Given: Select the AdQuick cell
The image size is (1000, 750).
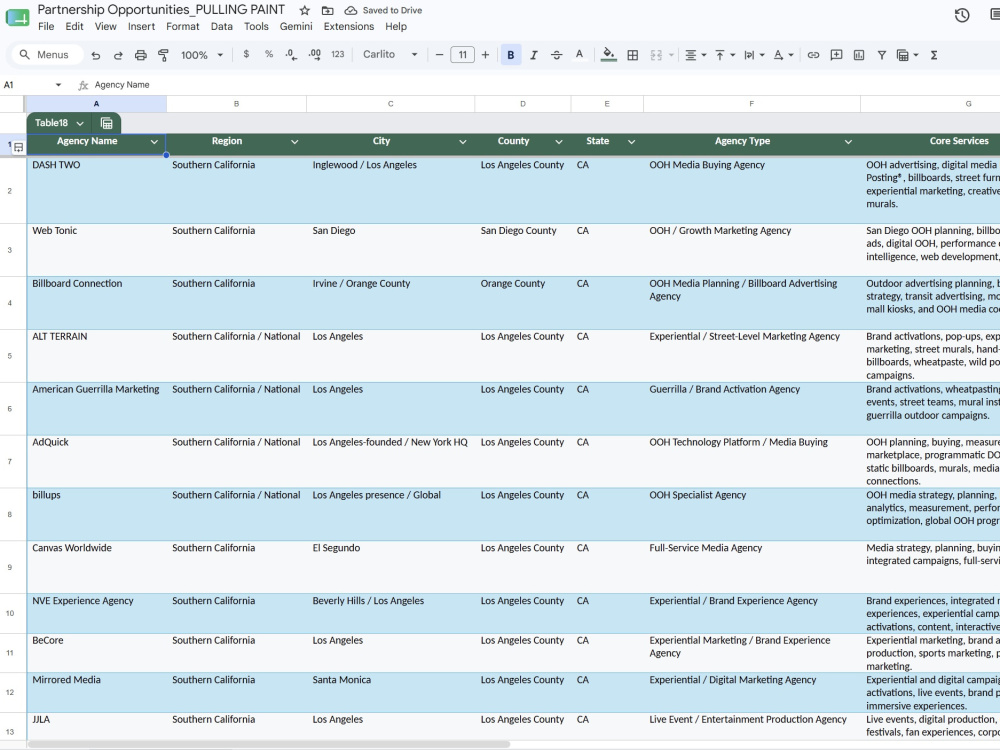Looking at the screenshot, I should click(96, 462).
